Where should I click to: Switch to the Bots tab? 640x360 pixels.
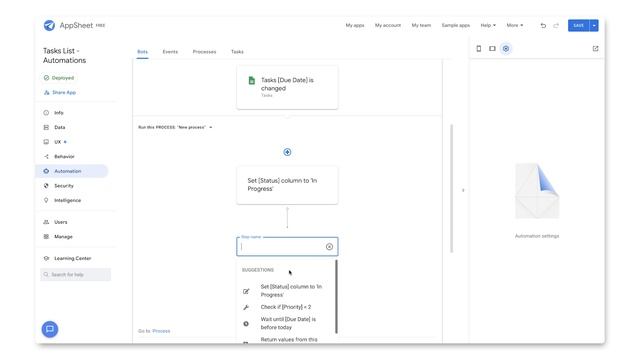click(x=142, y=52)
